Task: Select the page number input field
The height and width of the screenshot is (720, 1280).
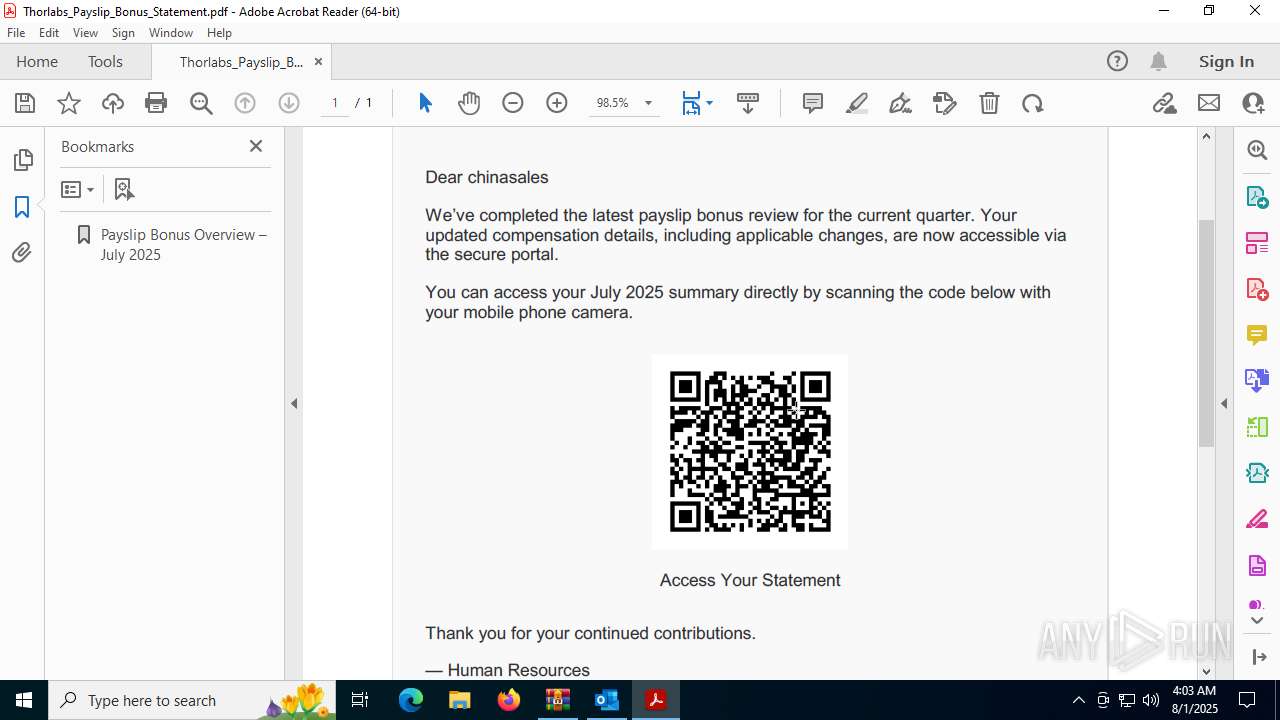Action: click(x=335, y=103)
